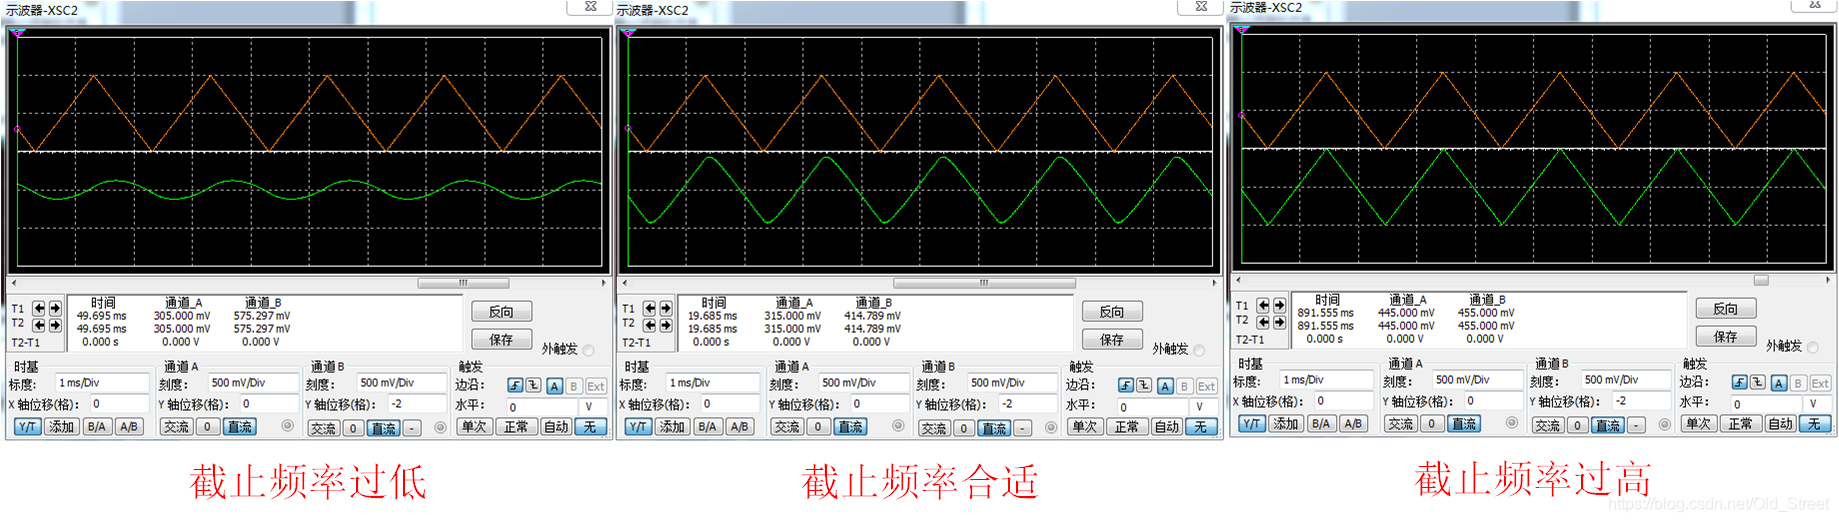The width and height of the screenshot is (1839, 522).
Task: Click horizontal scrollbar thumb in middle oscilloscope
Action: coord(984,283)
